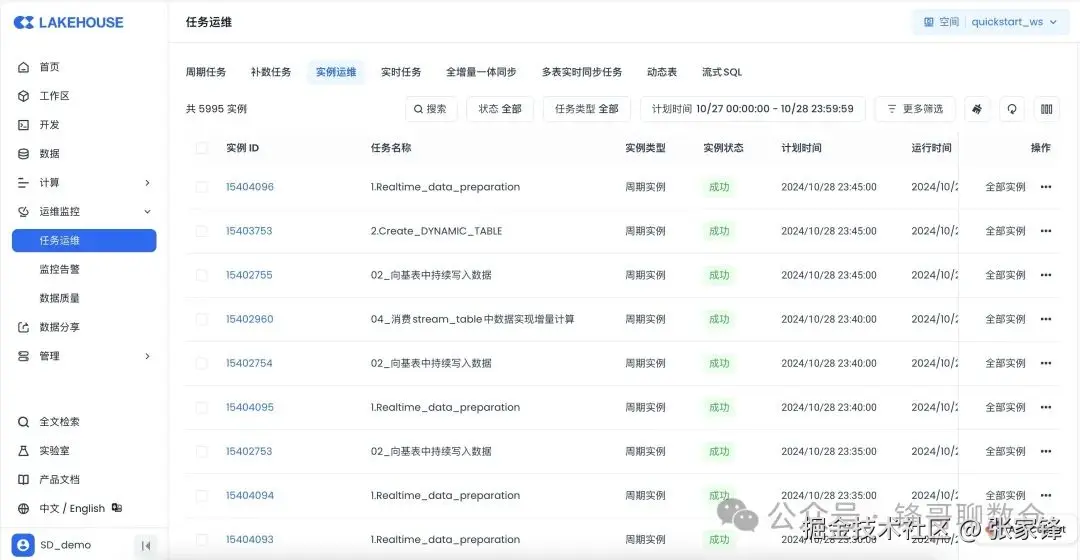Image resolution: width=1080 pixels, height=560 pixels.
Task: Open instance ID 15402960 link
Action: (249, 319)
